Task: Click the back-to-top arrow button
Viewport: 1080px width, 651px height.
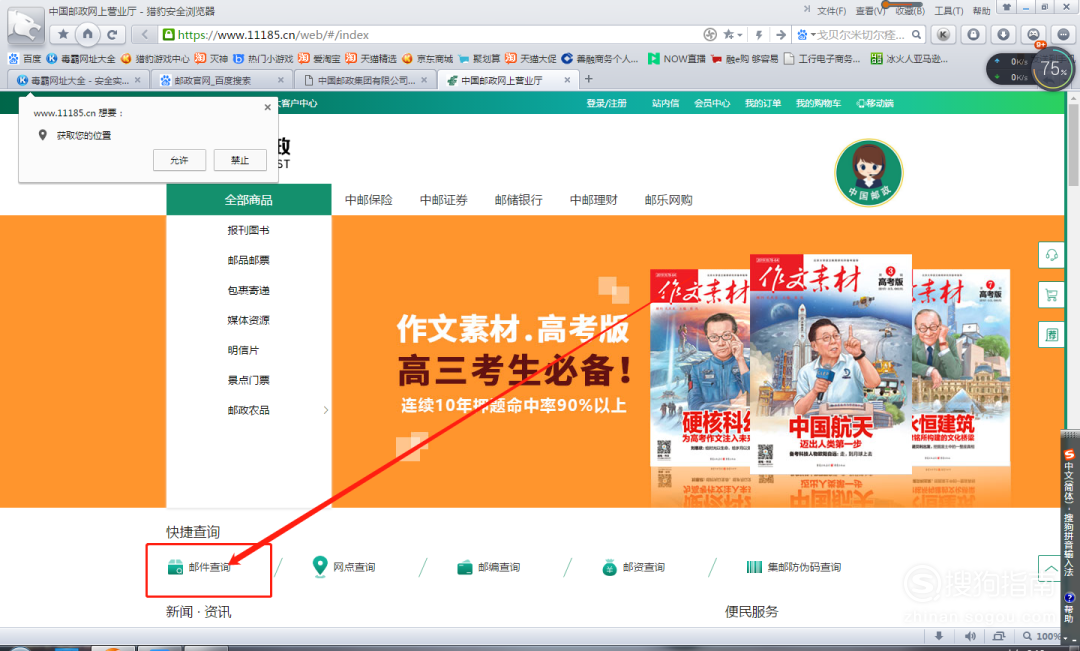Action: tap(1051, 568)
